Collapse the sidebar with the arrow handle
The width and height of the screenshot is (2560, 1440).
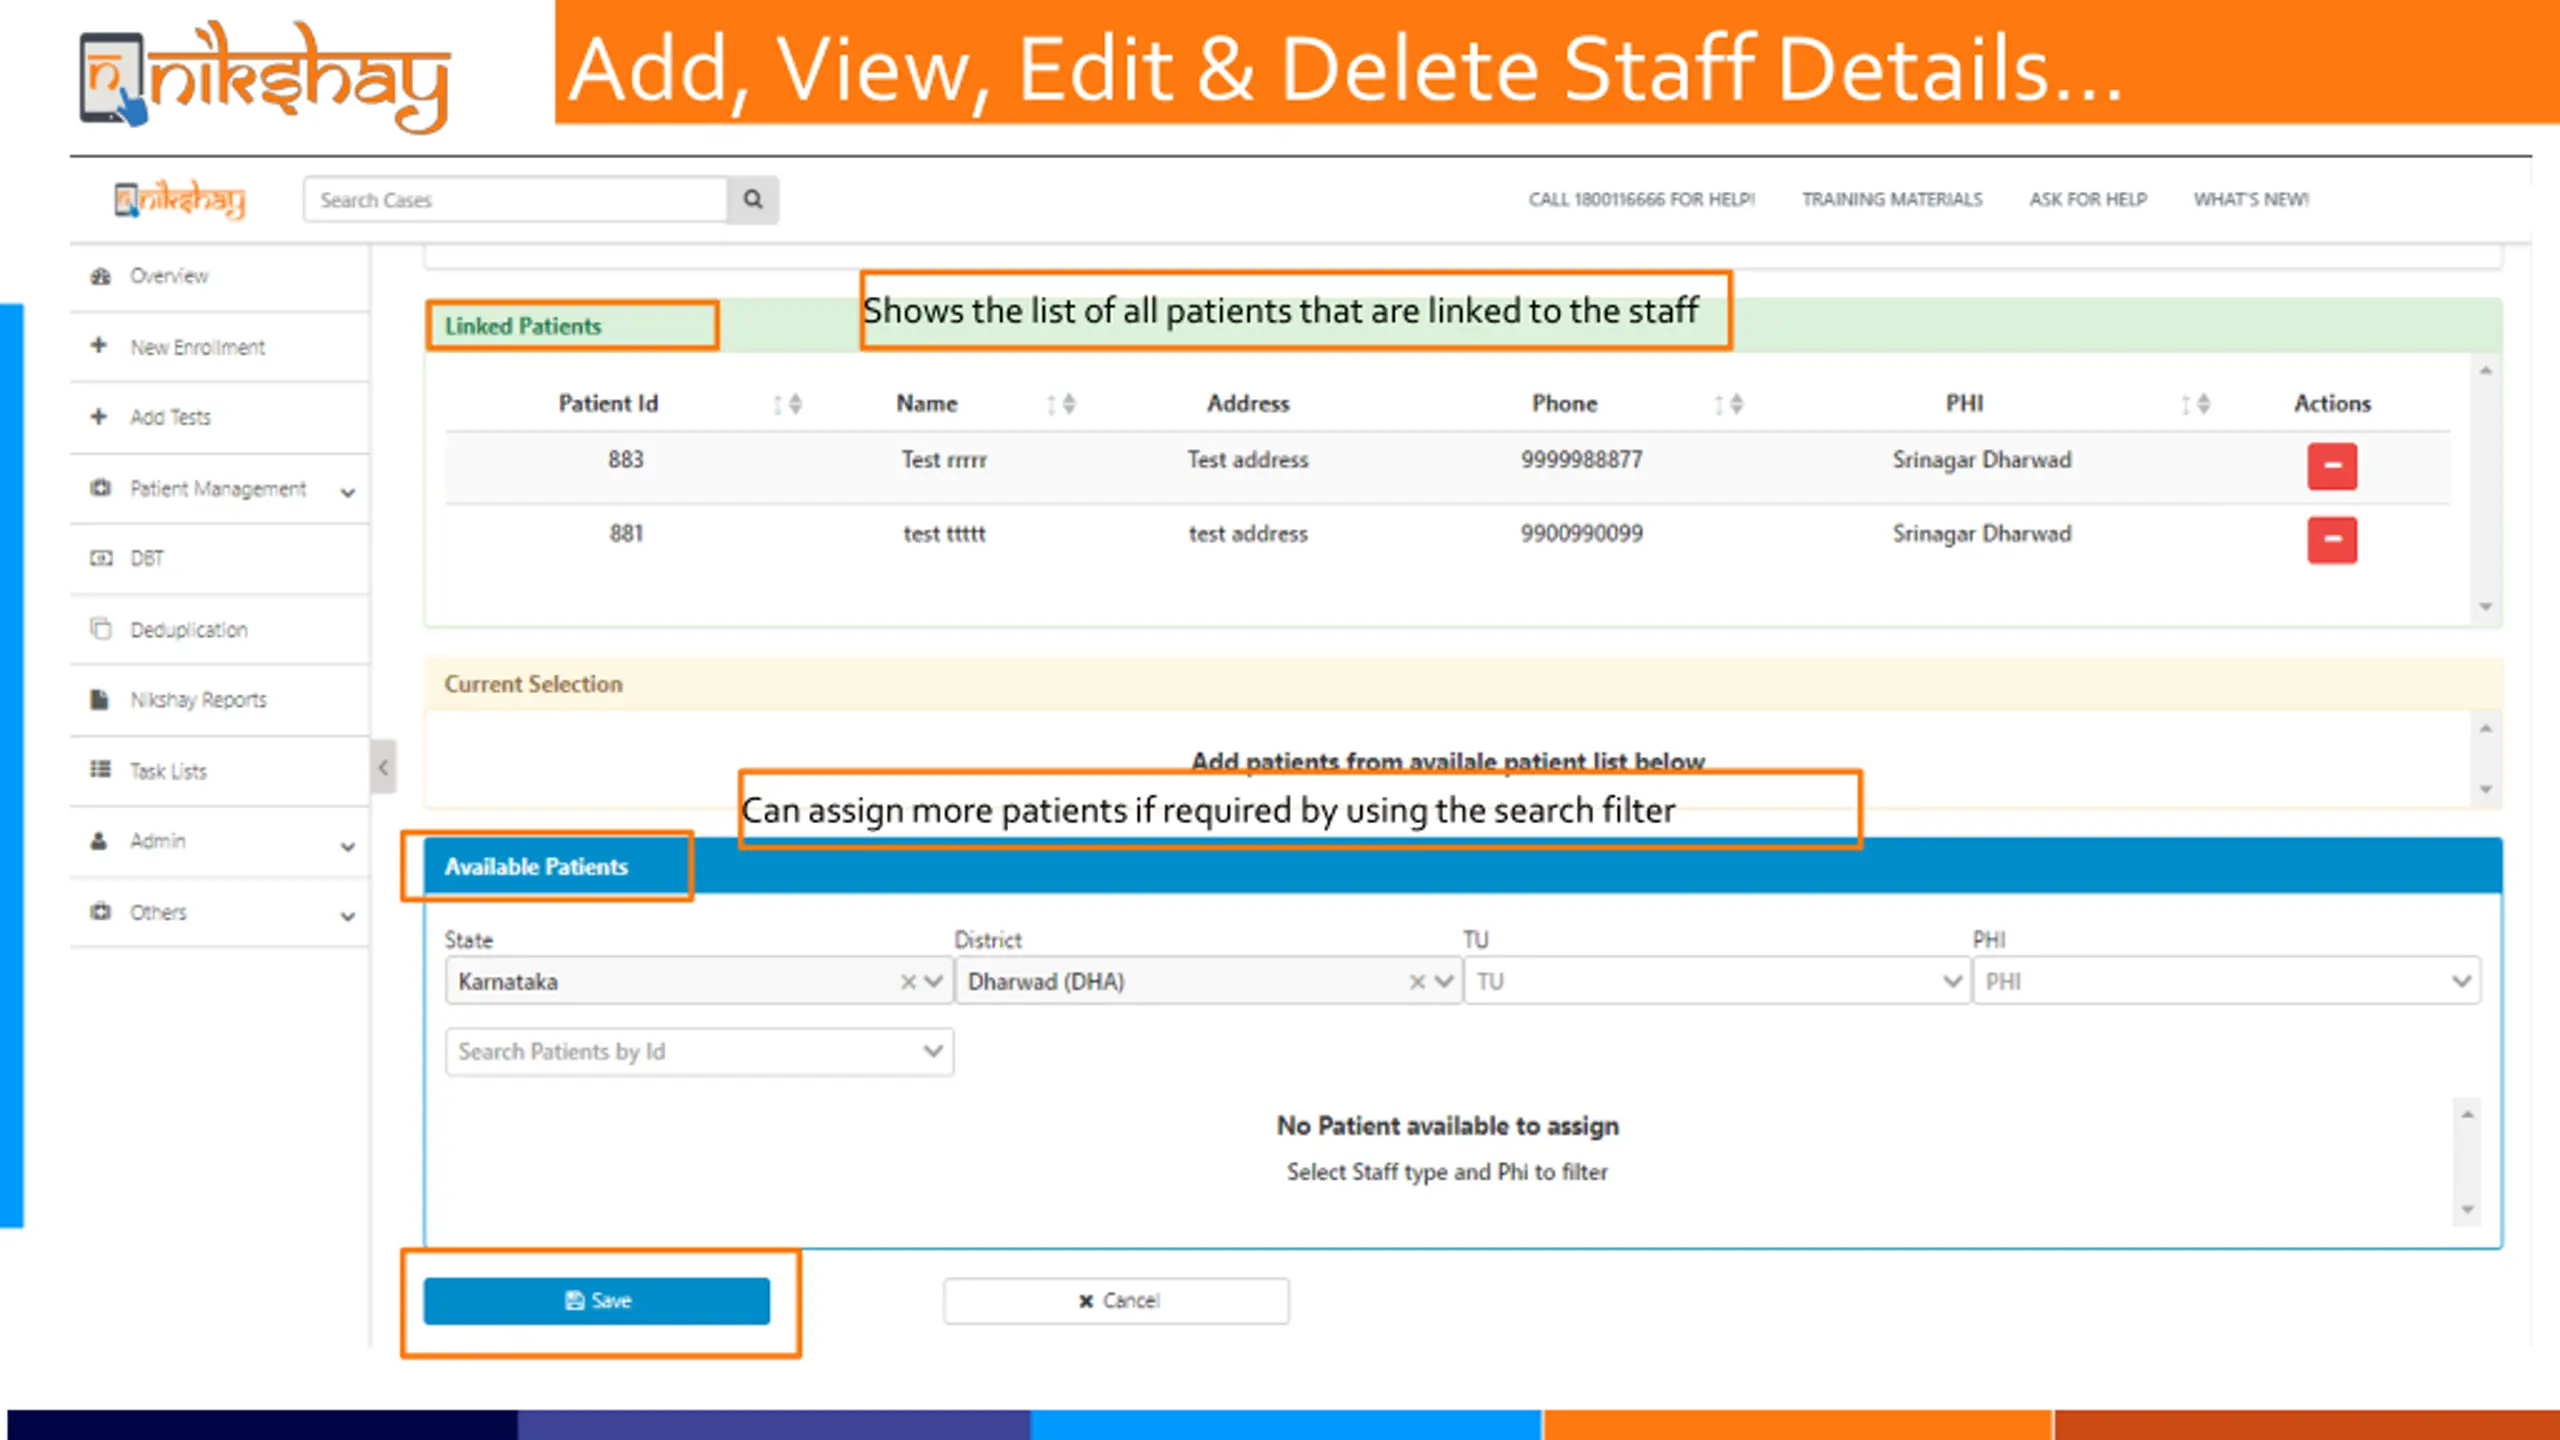383,767
